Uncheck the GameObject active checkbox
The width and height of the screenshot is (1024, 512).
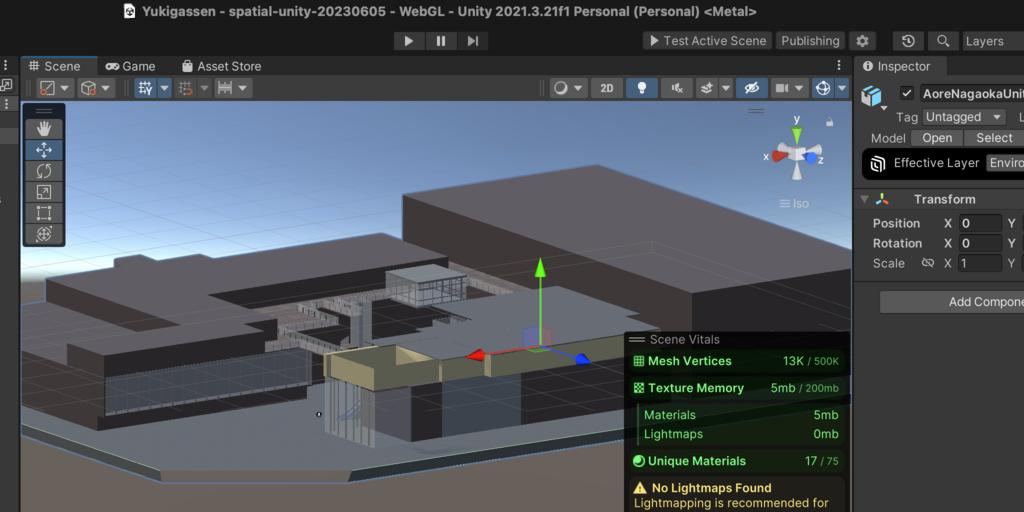[907, 93]
